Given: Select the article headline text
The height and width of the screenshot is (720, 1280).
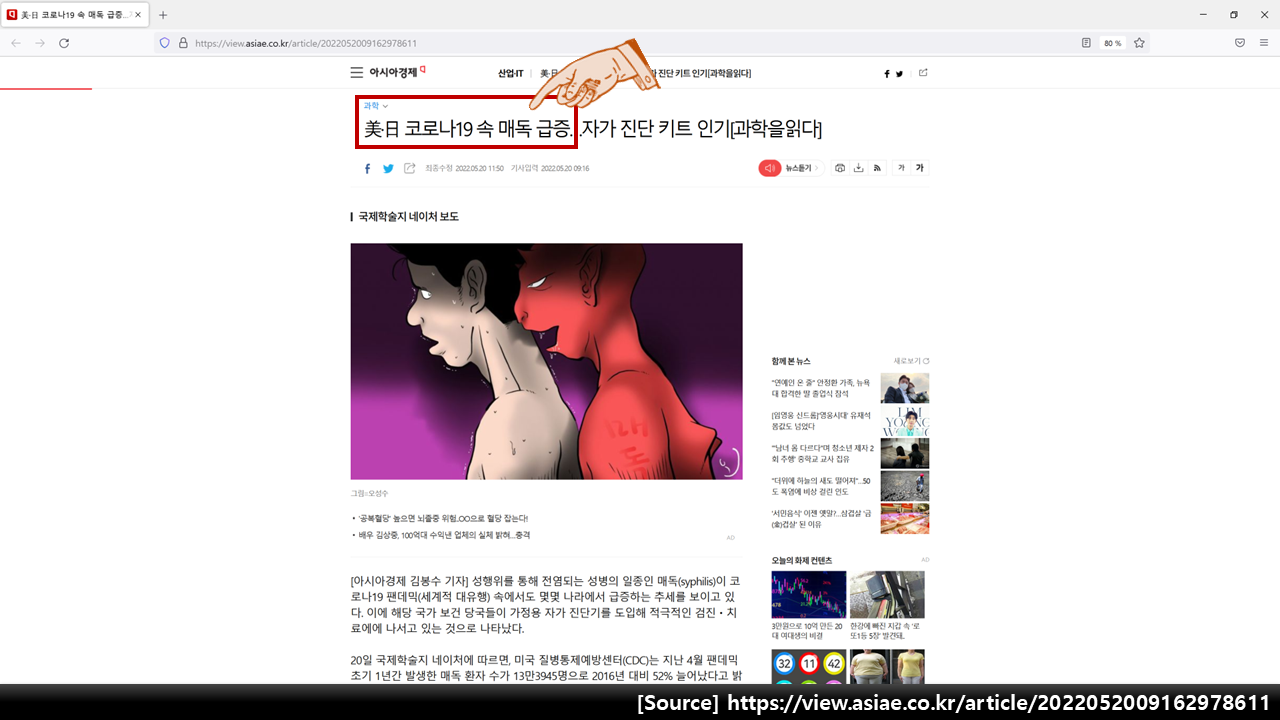Looking at the screenshot, I should [x=593, y=129].
